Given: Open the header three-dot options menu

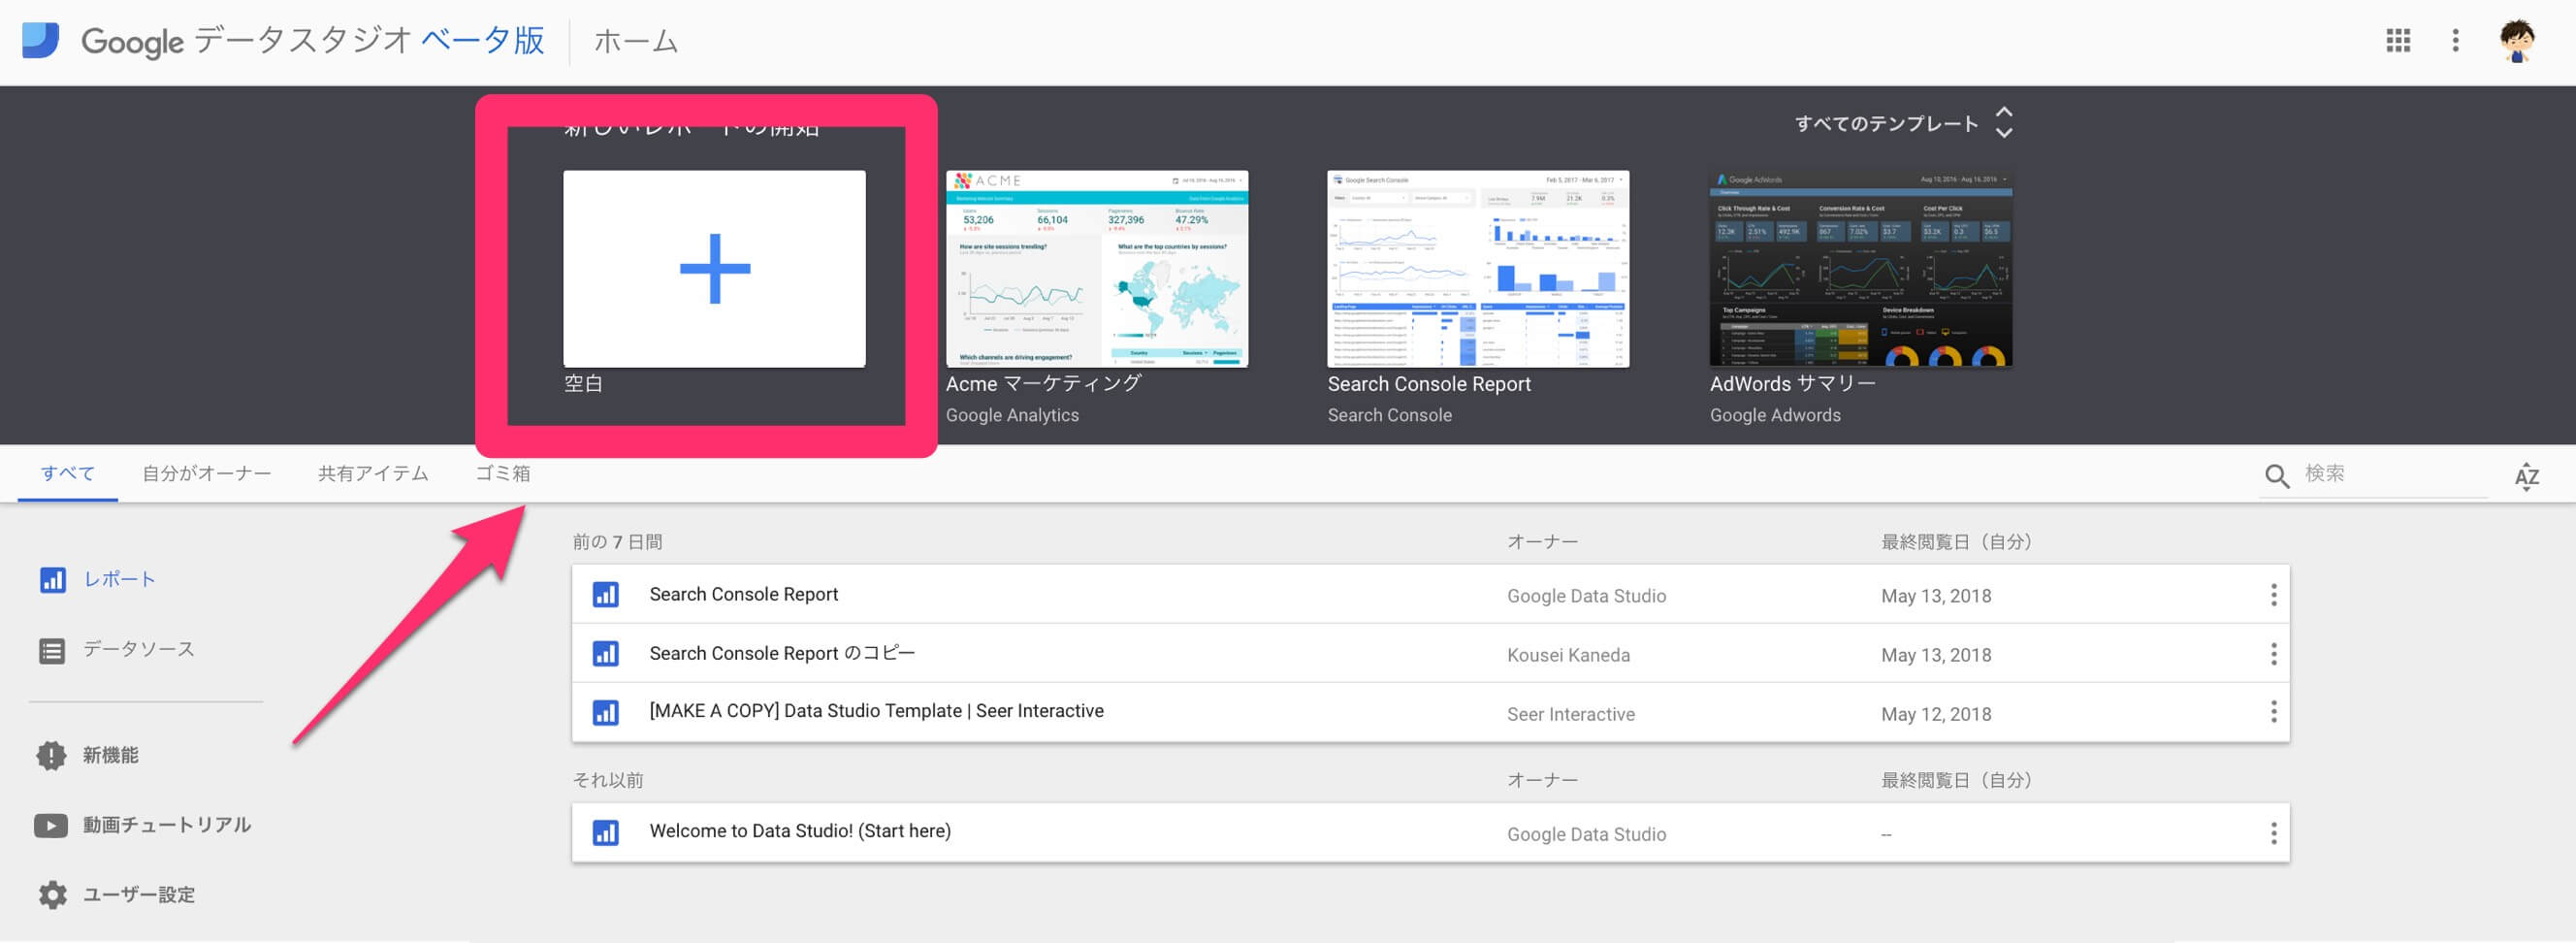Looking at the screenshot, I should pyautogui.click(x=2455, y=40).
